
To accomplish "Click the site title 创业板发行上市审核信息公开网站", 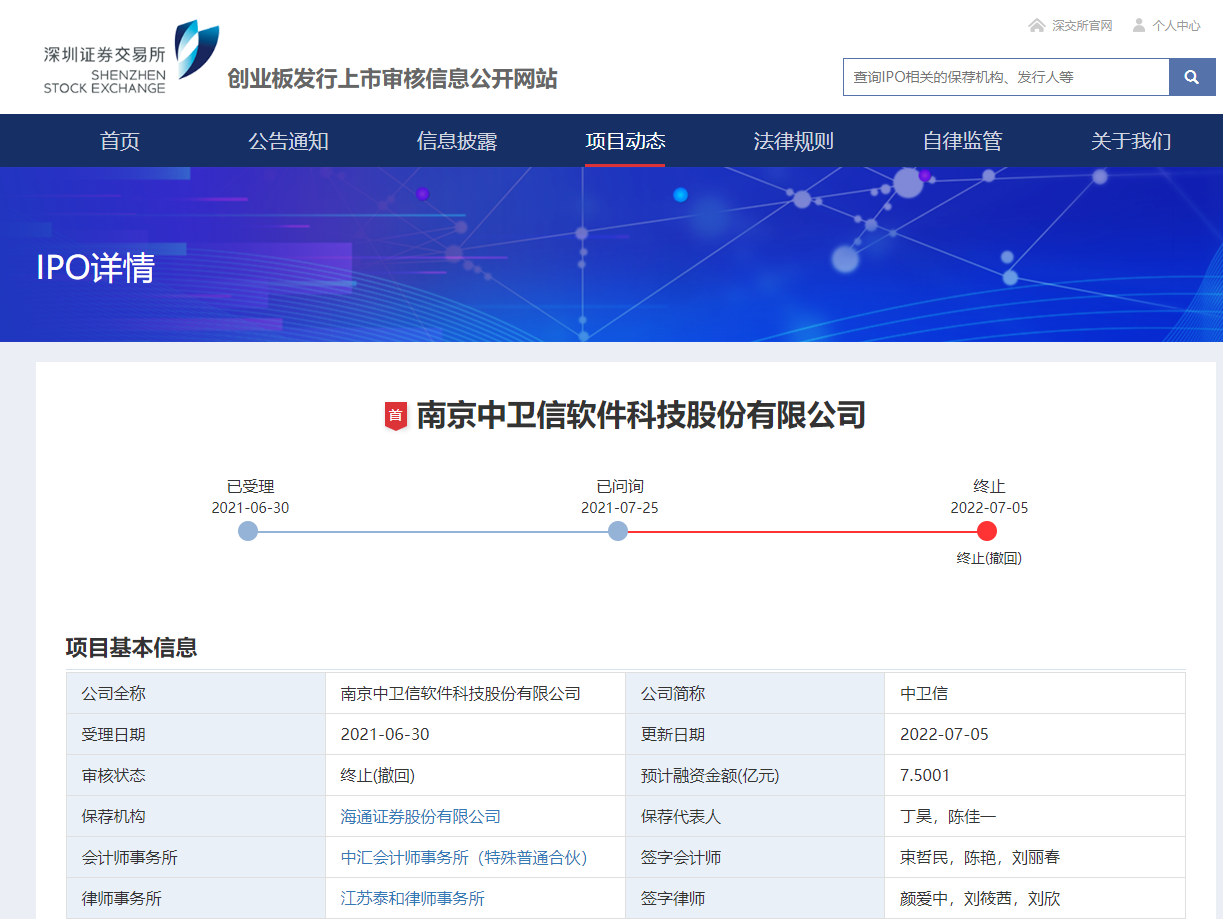I will tap(392, 79).
